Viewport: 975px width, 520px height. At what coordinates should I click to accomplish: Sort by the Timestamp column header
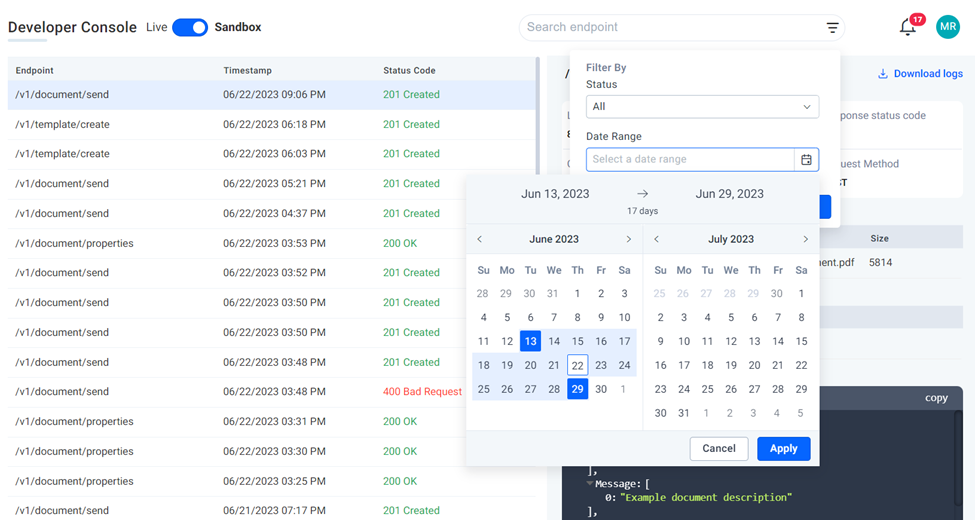click(247, 70)
